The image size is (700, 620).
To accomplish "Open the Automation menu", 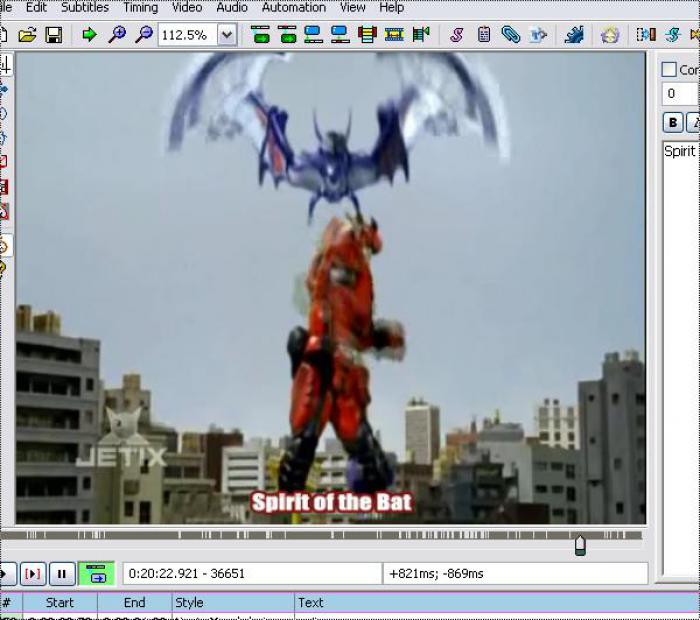I will (x=294, y=7).
